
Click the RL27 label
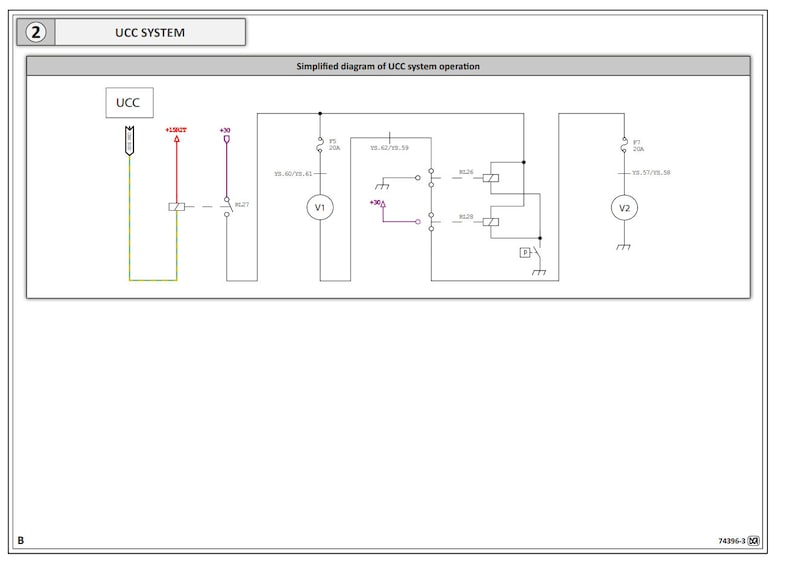242,205
